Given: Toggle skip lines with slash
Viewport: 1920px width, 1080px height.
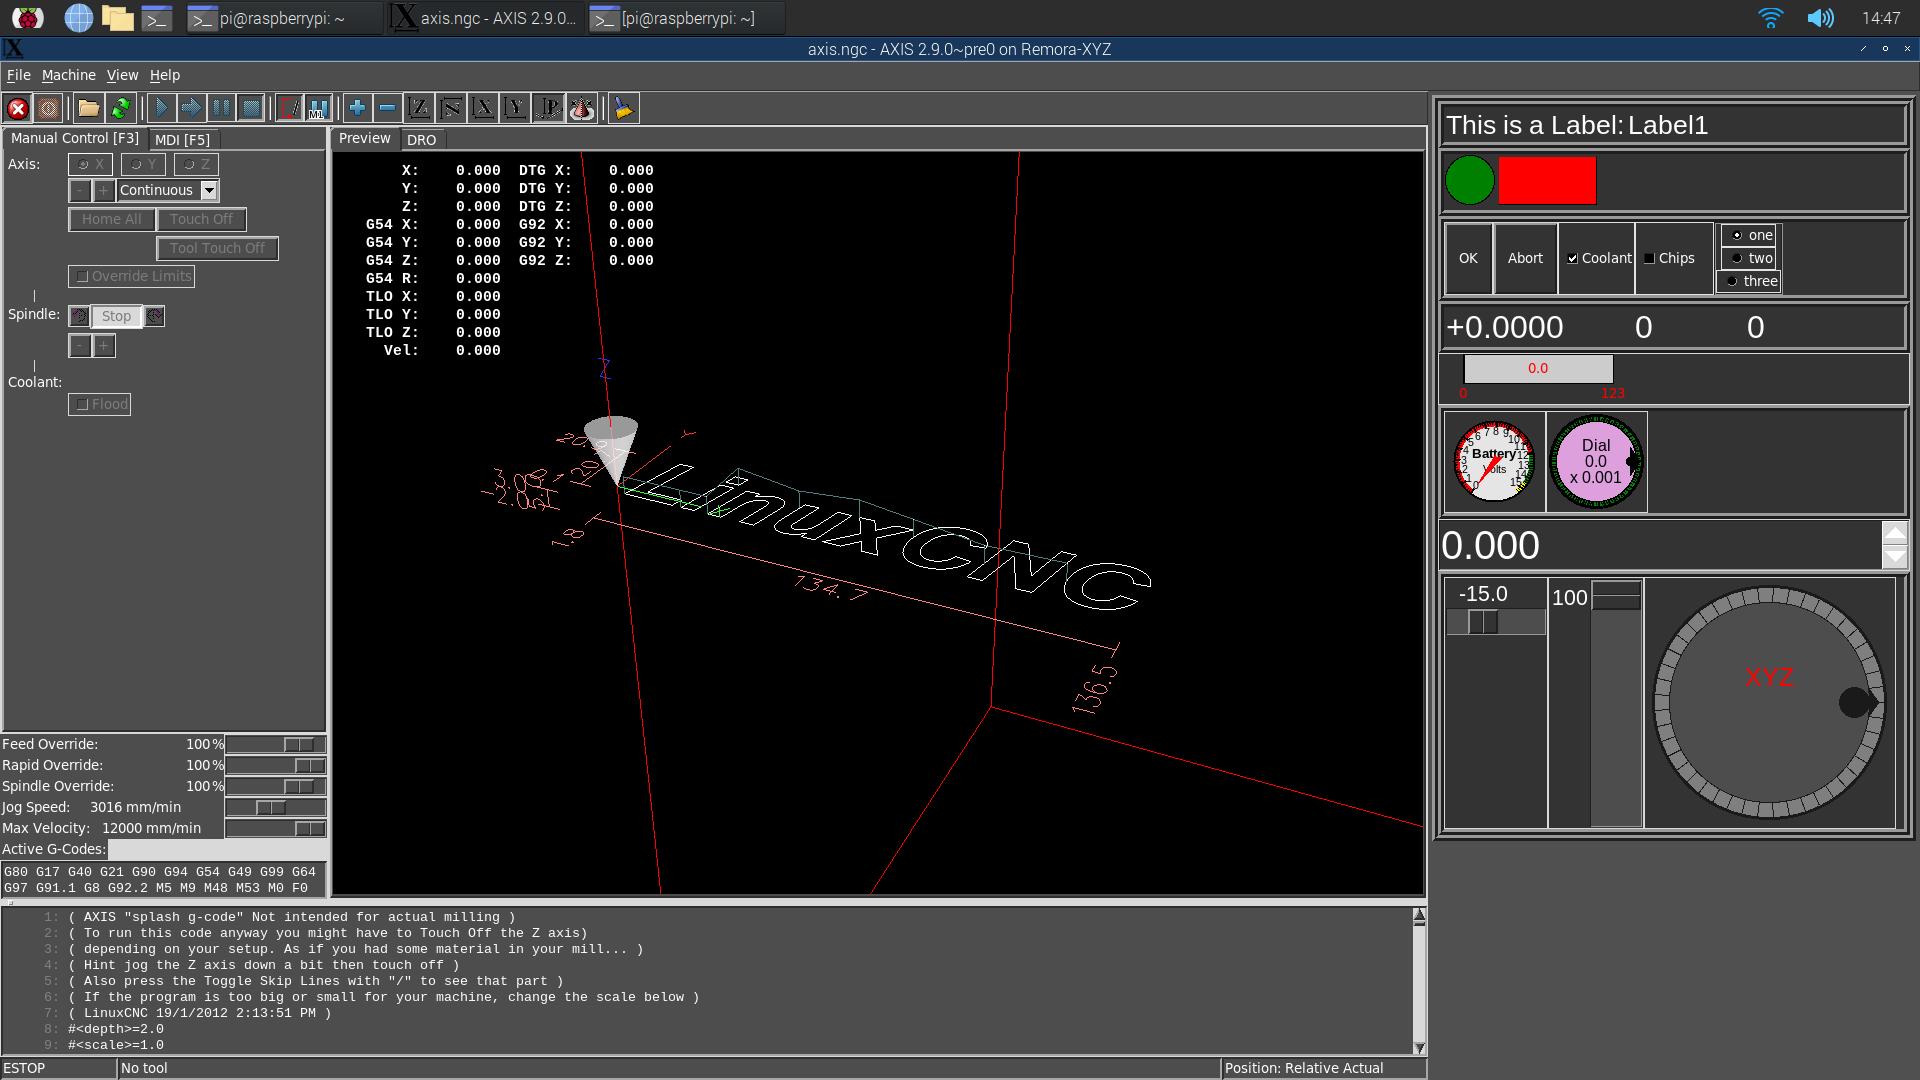Looking at the screenshot, I should (289, 108).
